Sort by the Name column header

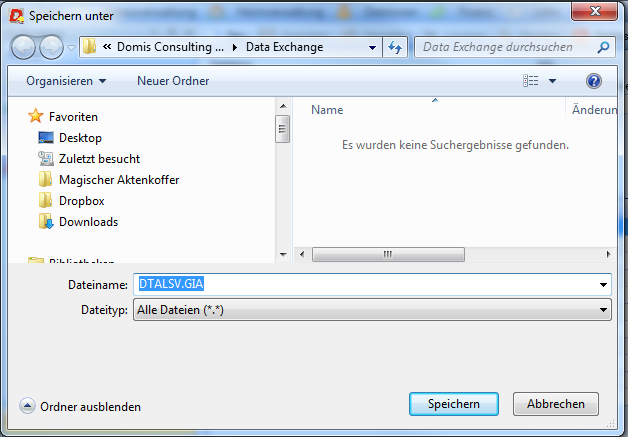pos(327,110)
